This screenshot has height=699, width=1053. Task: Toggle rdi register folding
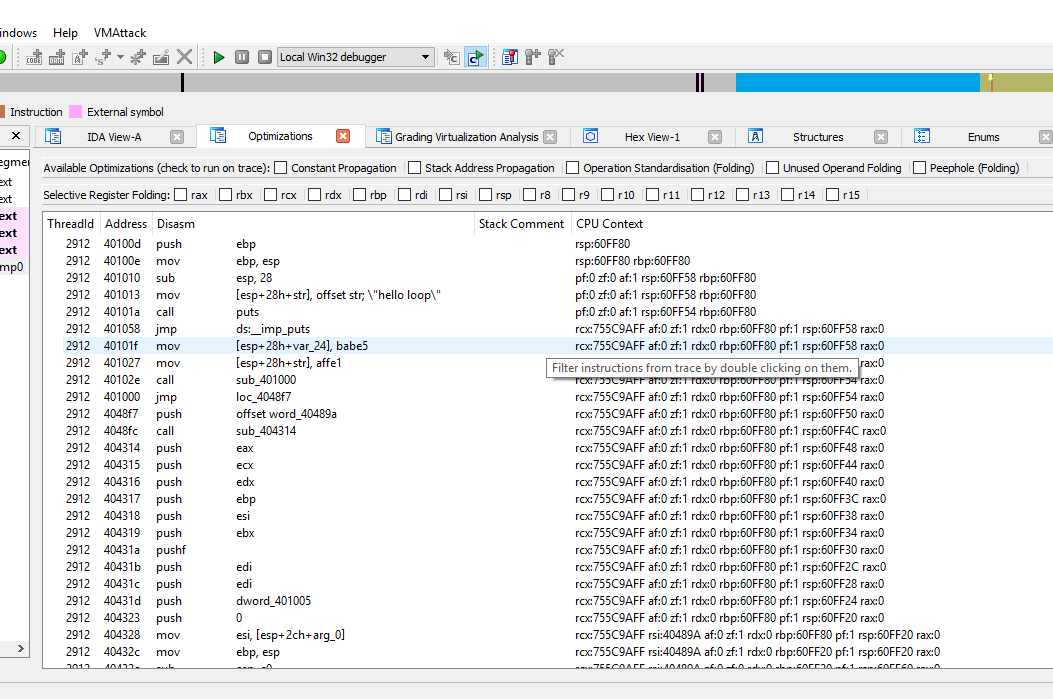[x=404, y=195]
